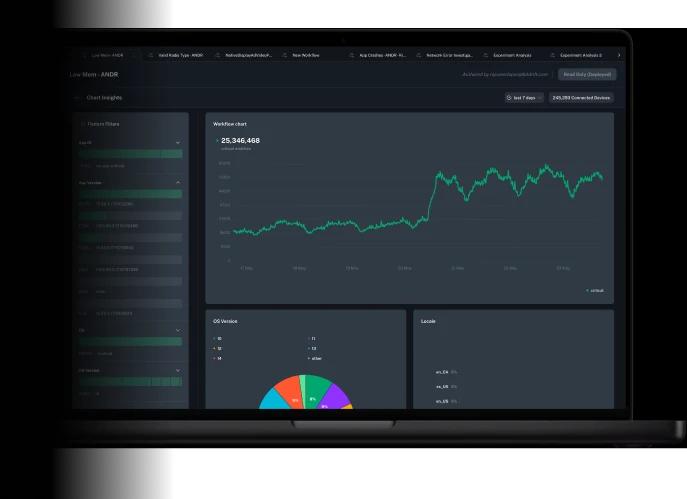This screenshot has height=499, width=687.
Task: Click the Locale card title
Action: click(428, 322)
